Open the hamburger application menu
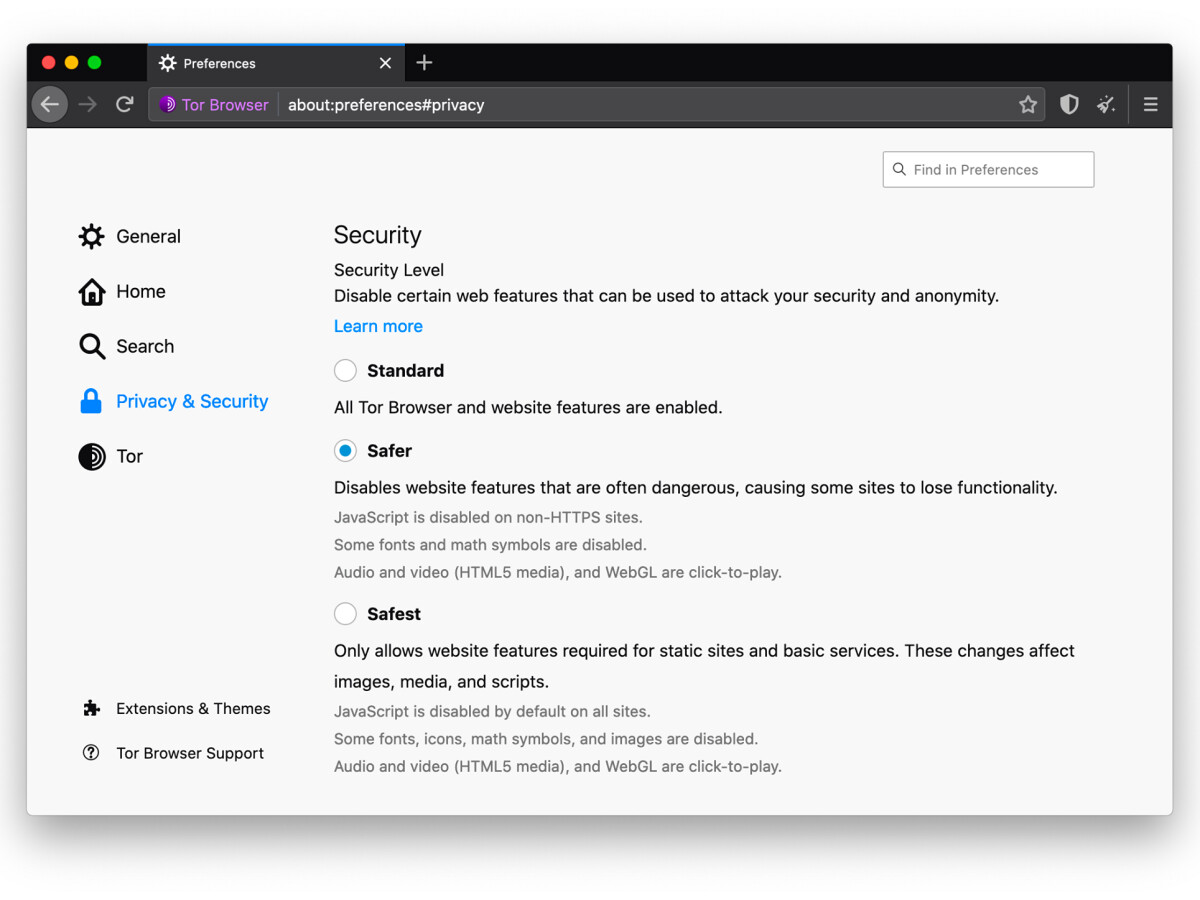The height and width of the screenshot is (900, 1200). (1151, 104)
